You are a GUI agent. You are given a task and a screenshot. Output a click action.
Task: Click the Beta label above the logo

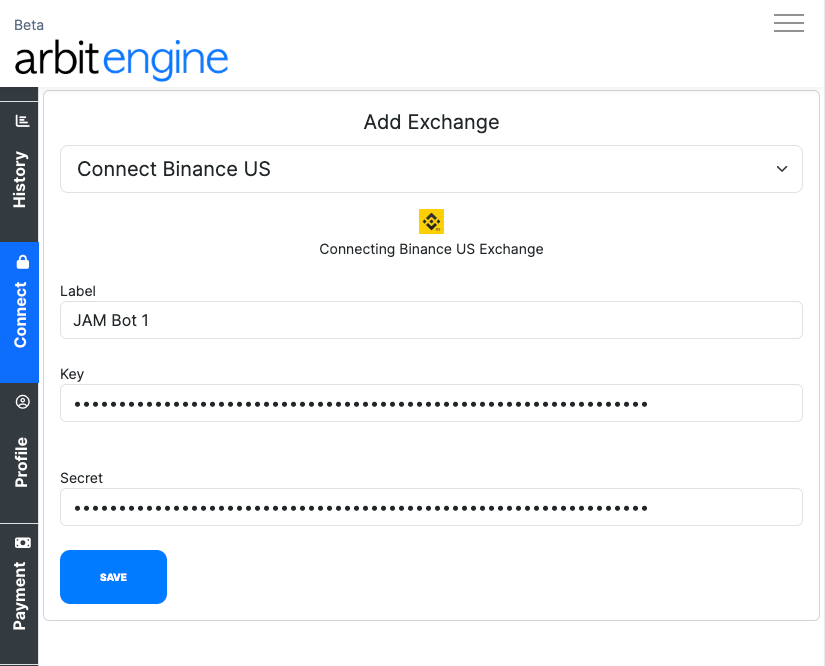click(29, 24)
